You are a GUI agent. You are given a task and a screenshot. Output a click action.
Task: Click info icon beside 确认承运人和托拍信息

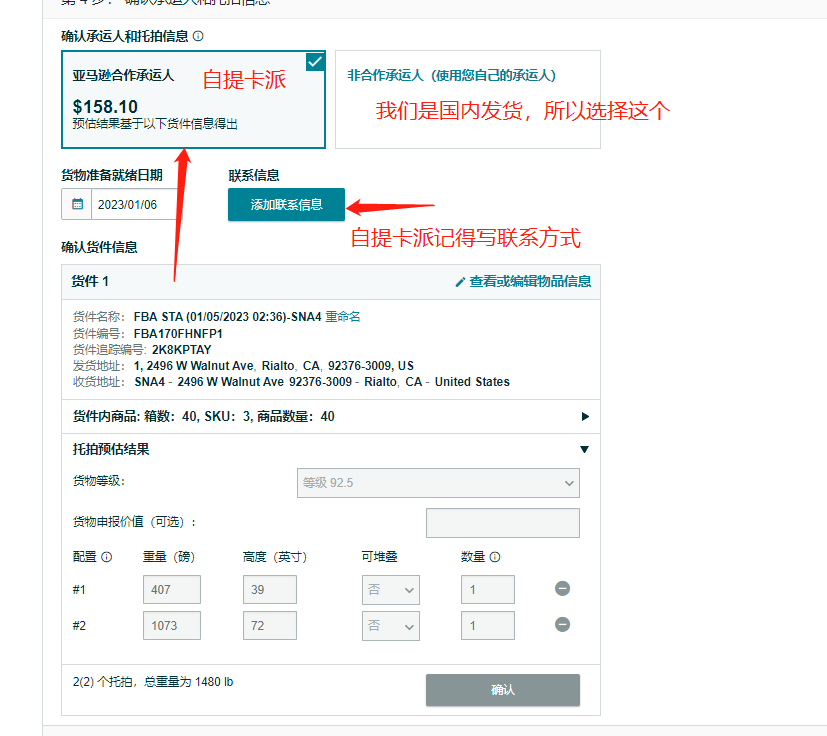[198, 36]
